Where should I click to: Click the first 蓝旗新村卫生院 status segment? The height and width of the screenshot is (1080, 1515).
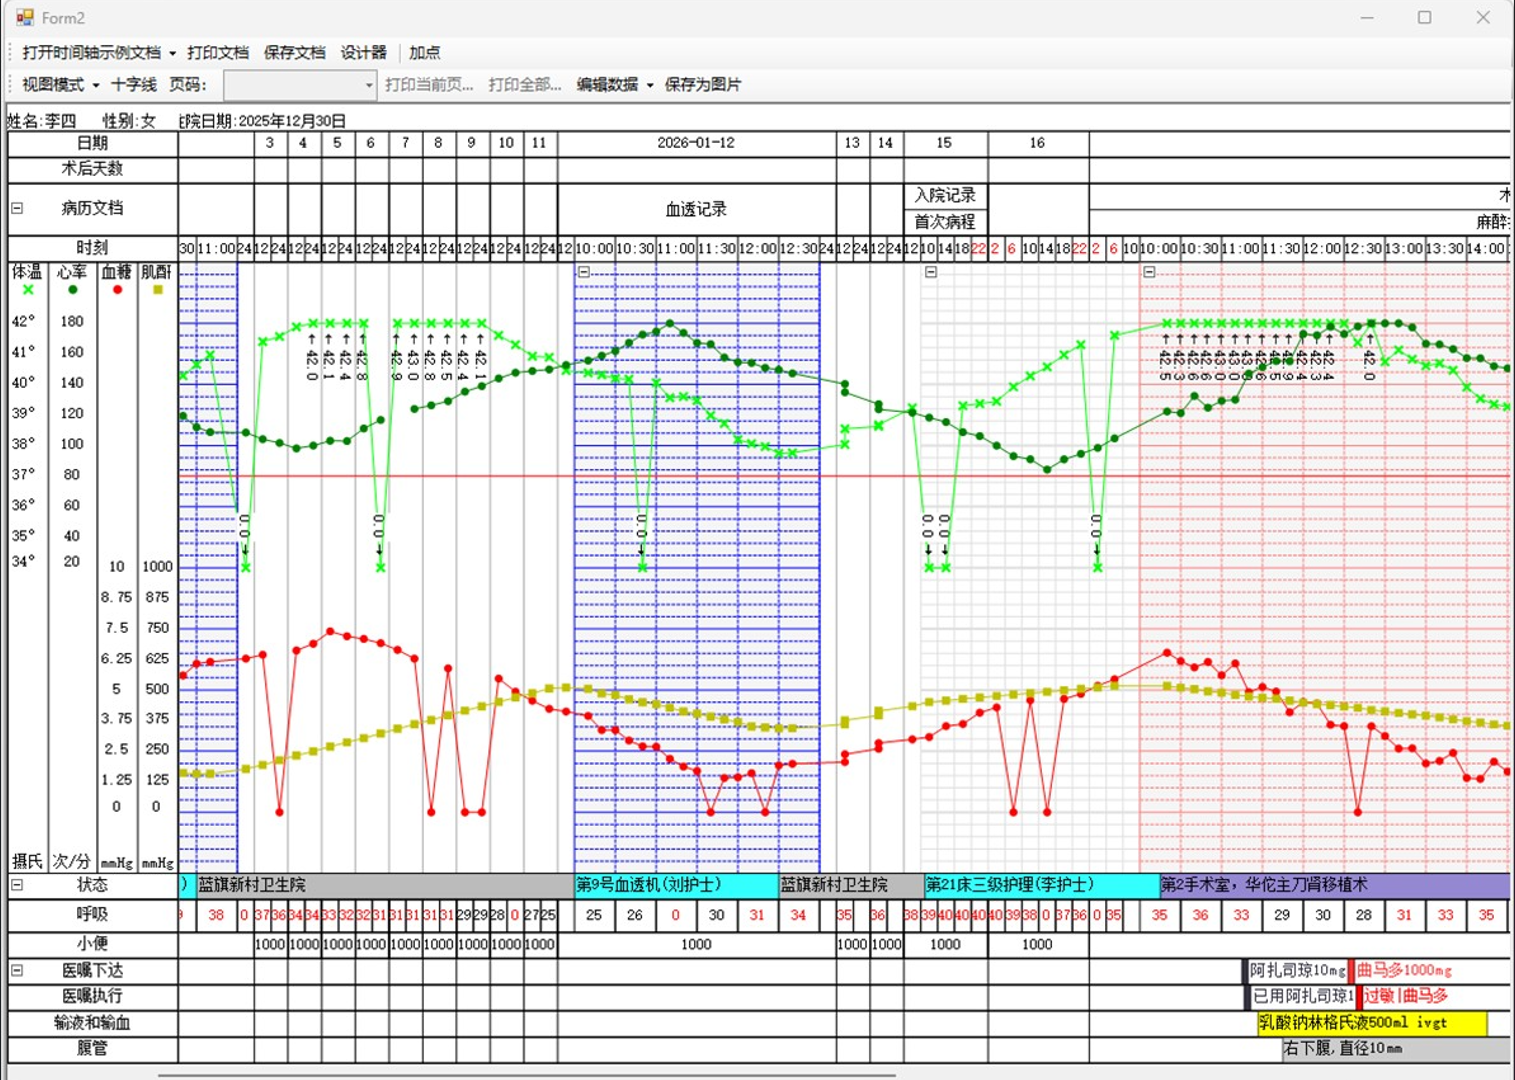coord(383,885)
